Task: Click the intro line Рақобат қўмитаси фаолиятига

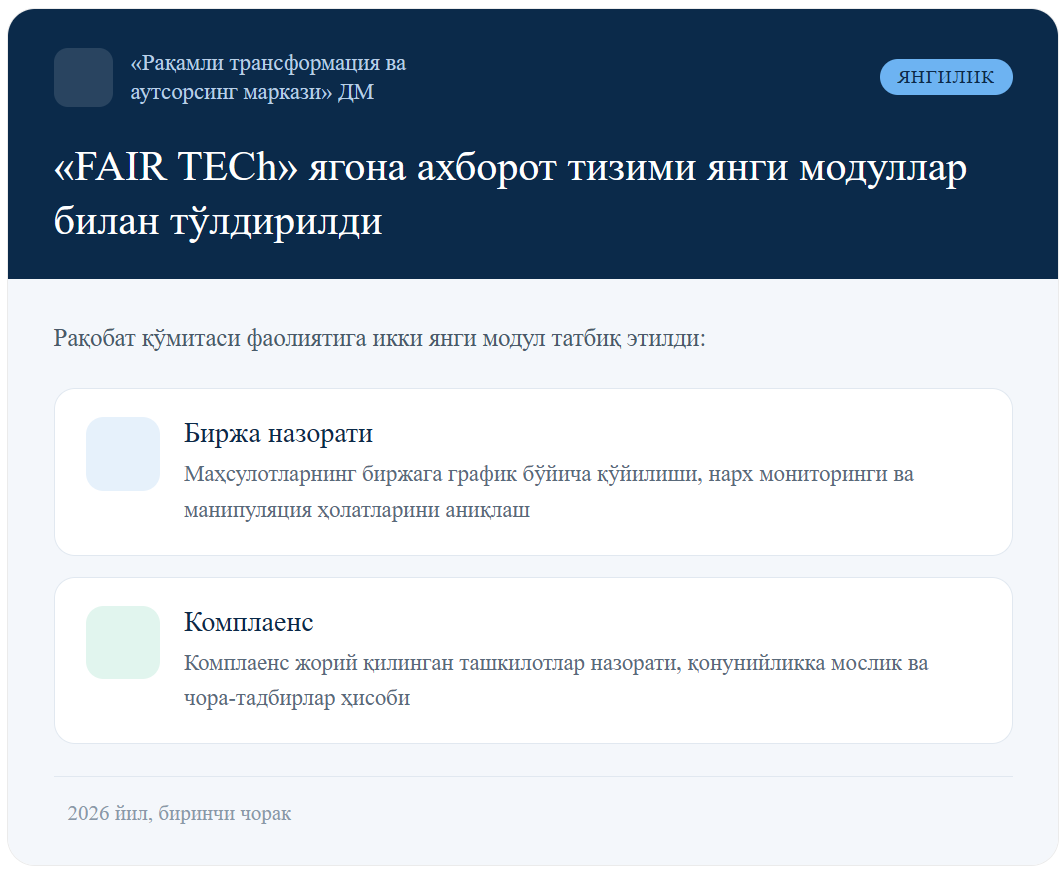Action: point(379,338)
